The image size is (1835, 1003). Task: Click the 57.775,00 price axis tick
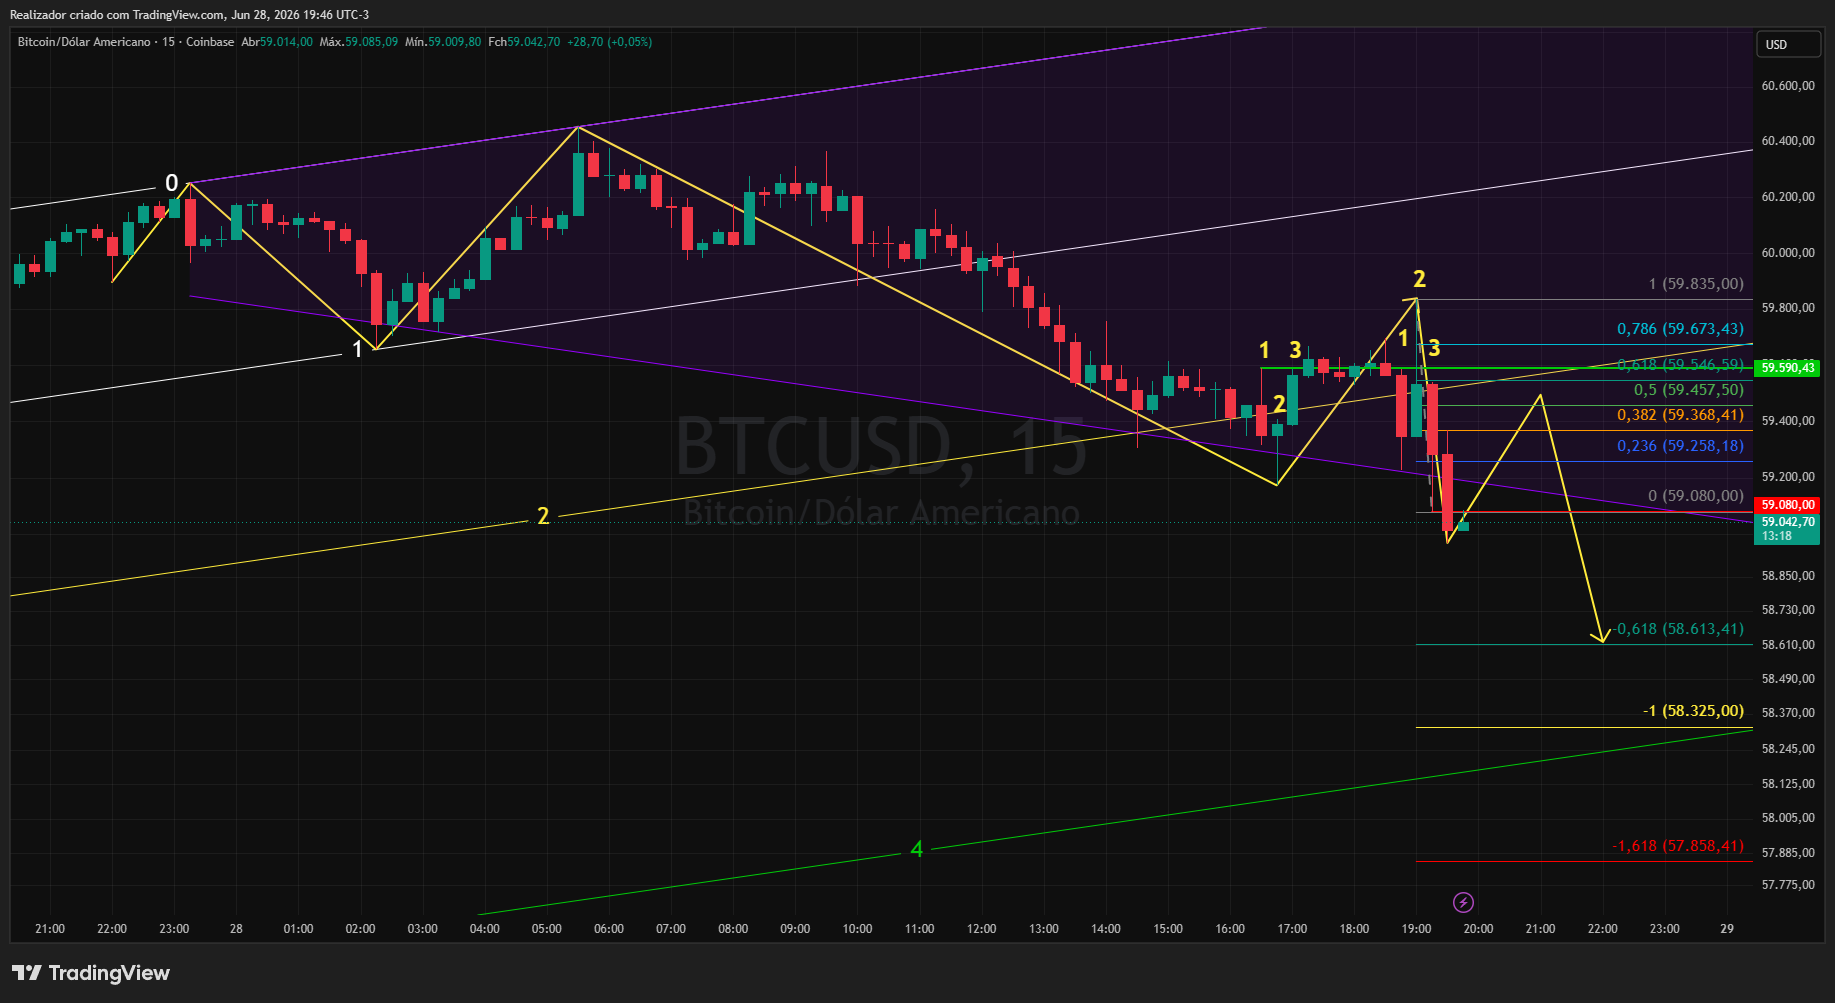1788,885
